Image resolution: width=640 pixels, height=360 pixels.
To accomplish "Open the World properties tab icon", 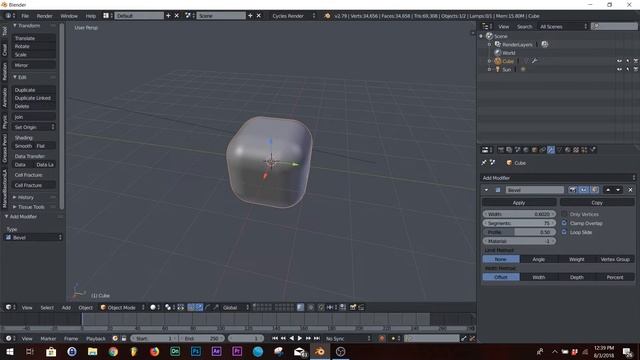I will 526,150.
